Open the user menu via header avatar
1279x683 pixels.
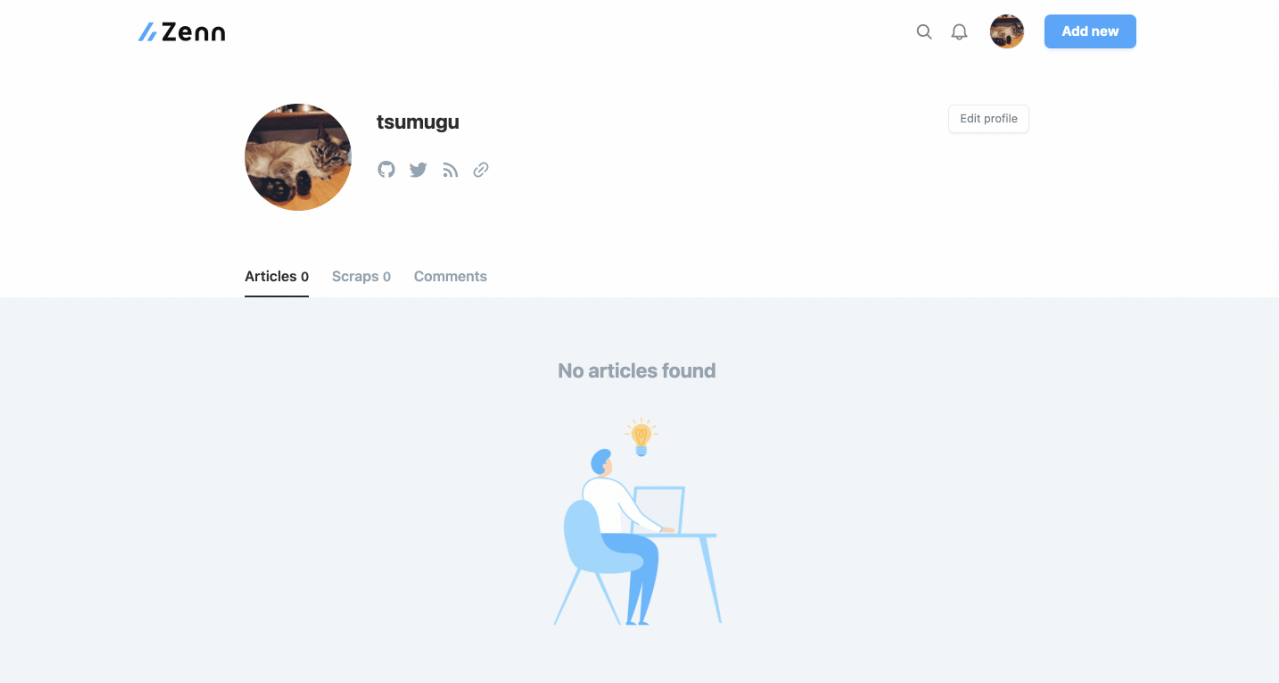click(x=1007, y=32)
